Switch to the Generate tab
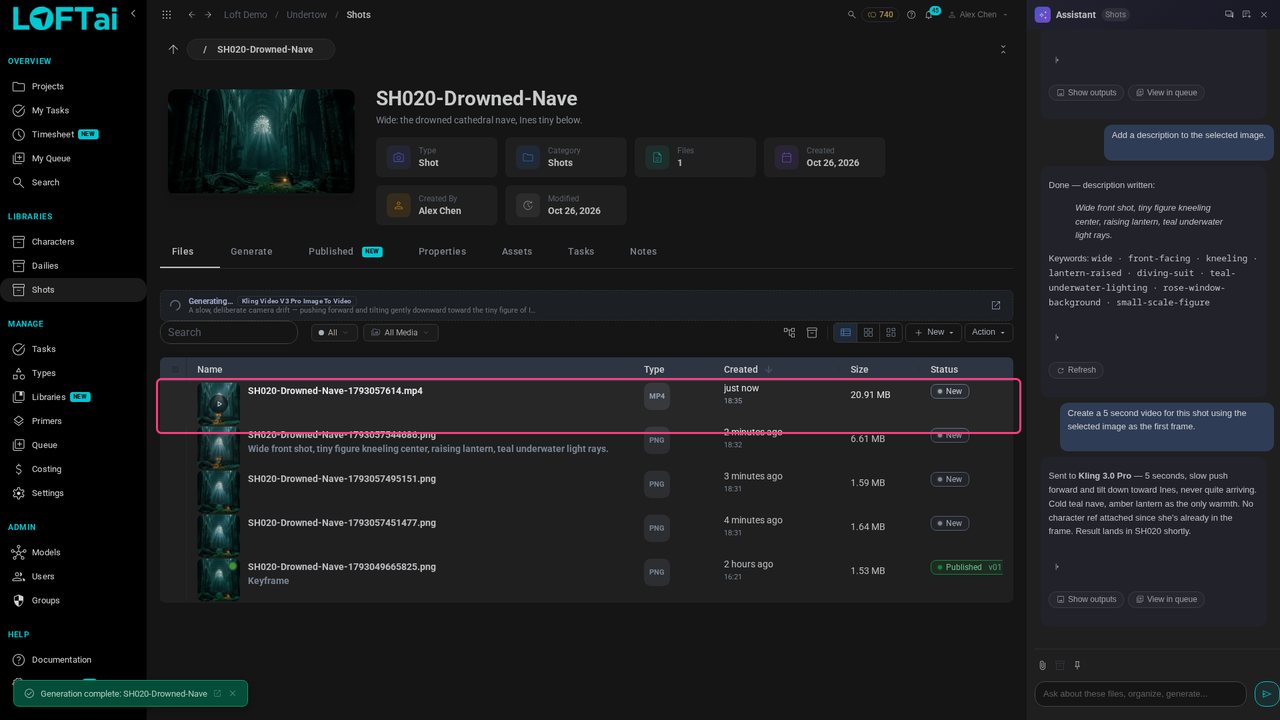1280x720 pixels. [x=251, y=251]
